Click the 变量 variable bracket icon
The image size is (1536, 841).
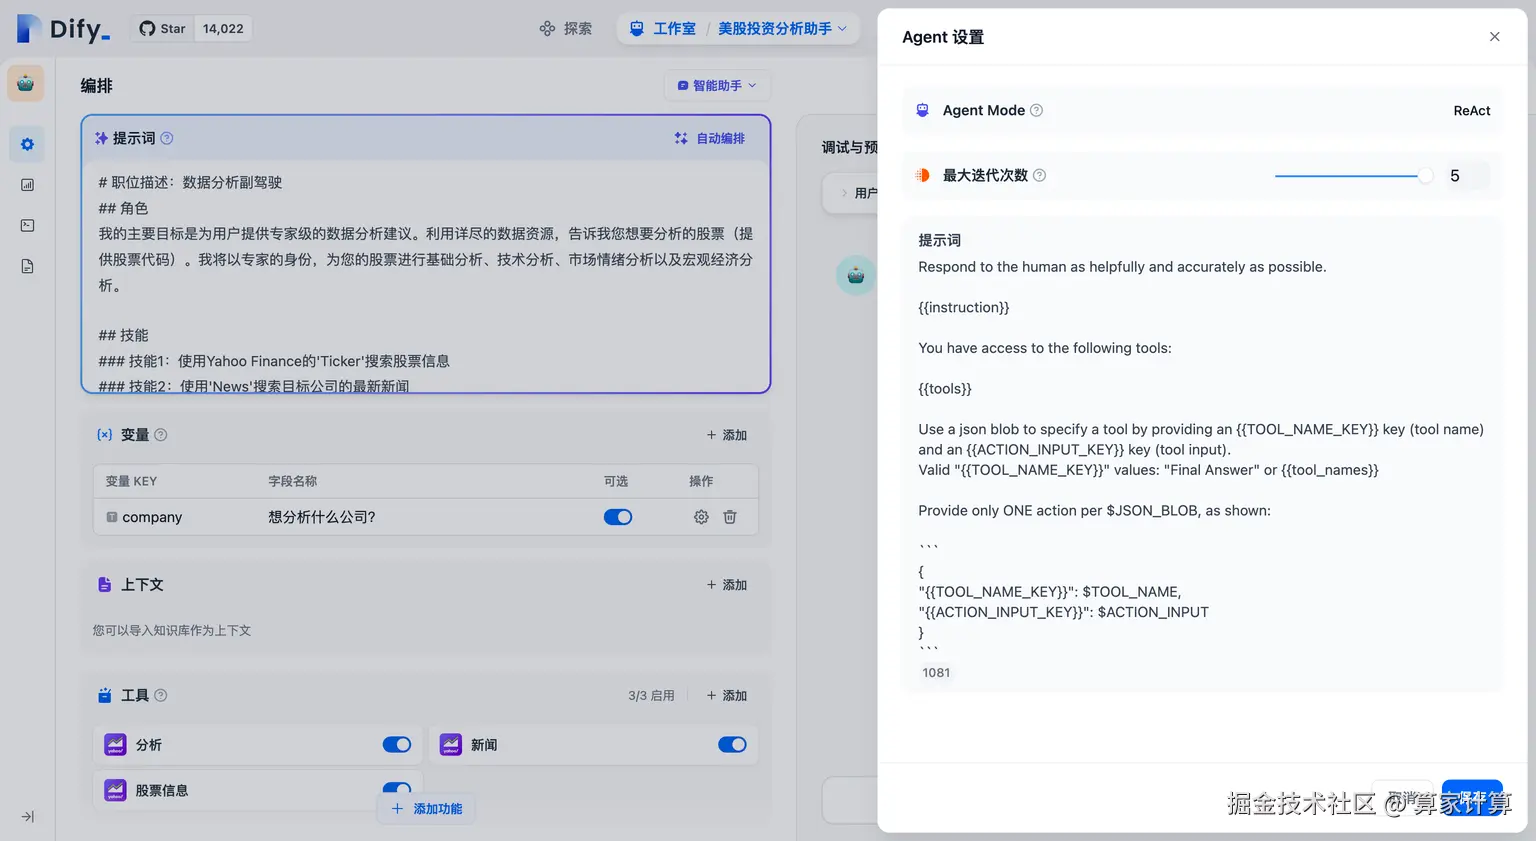[104, 435]
